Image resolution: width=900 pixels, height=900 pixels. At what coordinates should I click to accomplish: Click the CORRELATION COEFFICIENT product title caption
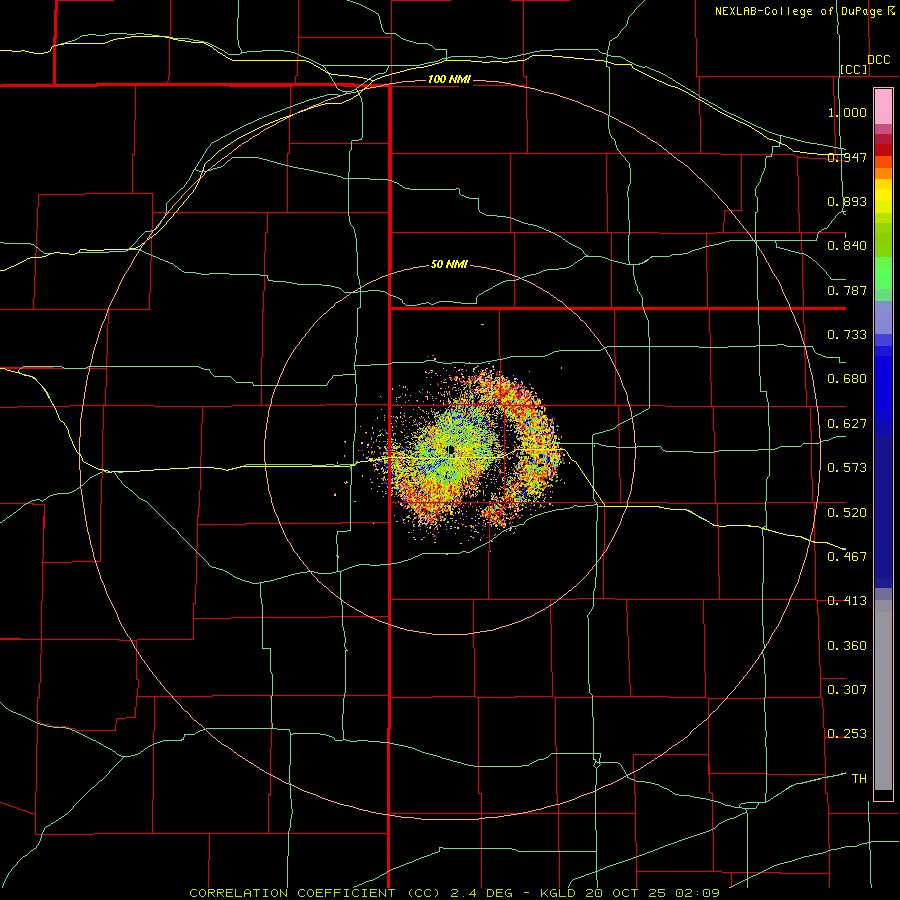292,893
